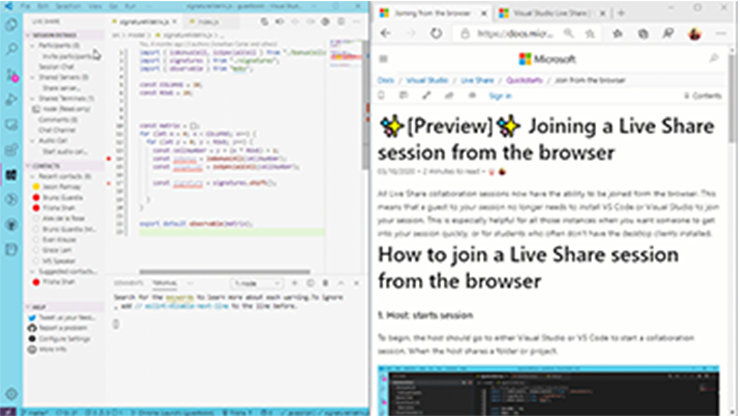Click the browser refresh button

(437, 33)
